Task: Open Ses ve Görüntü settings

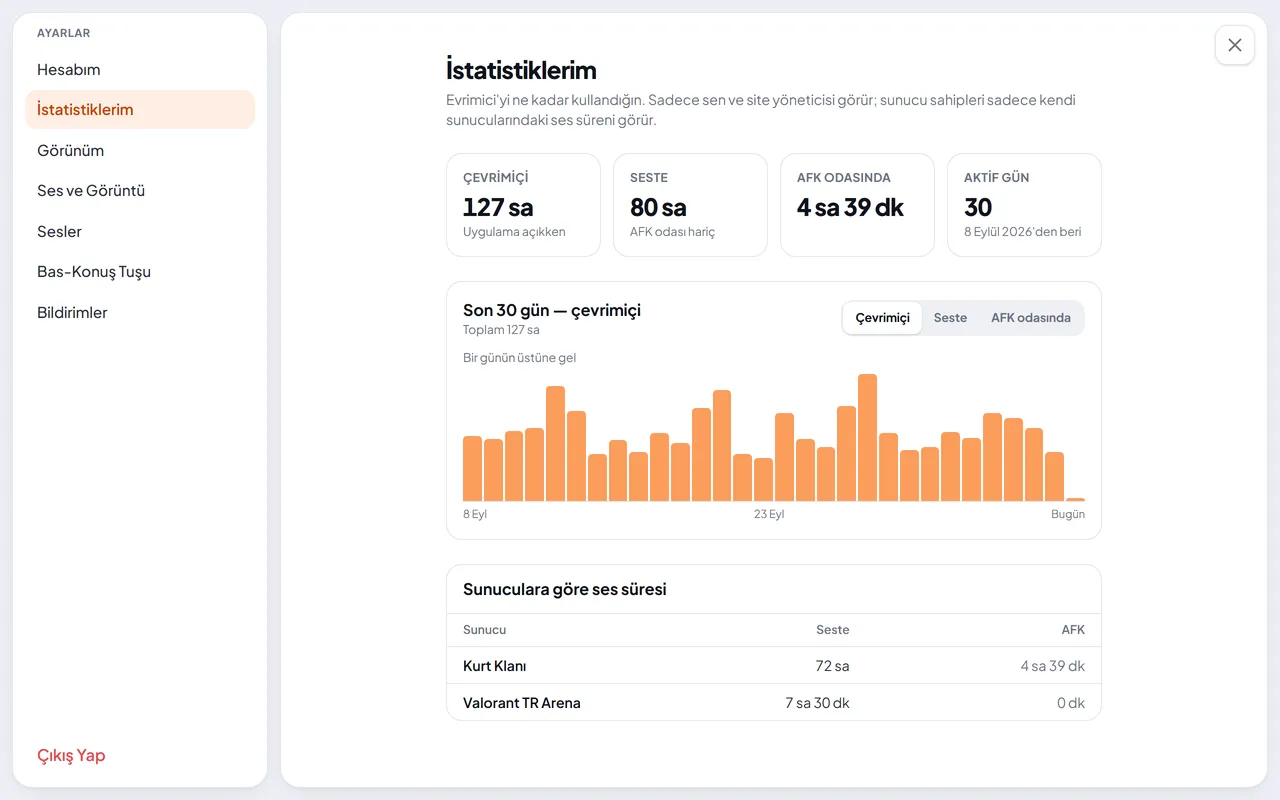Action: click(x=140, y=191)
